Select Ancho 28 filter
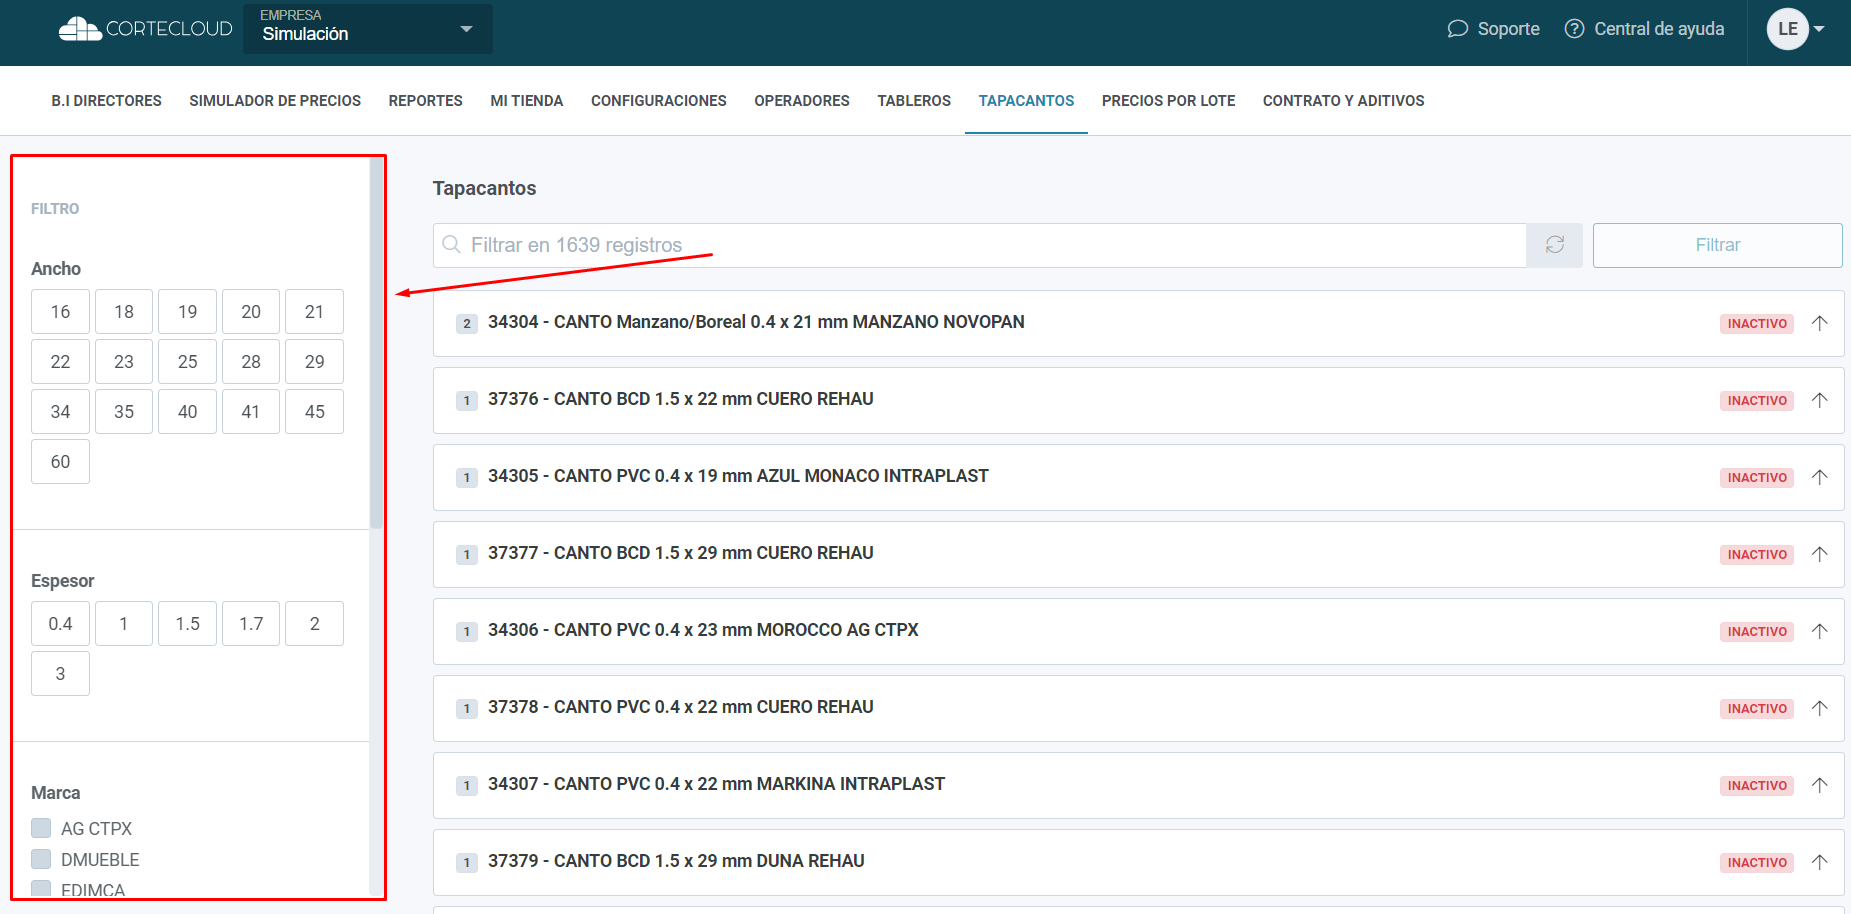Viewport: 1851px width, 914px height. [251, 362]
